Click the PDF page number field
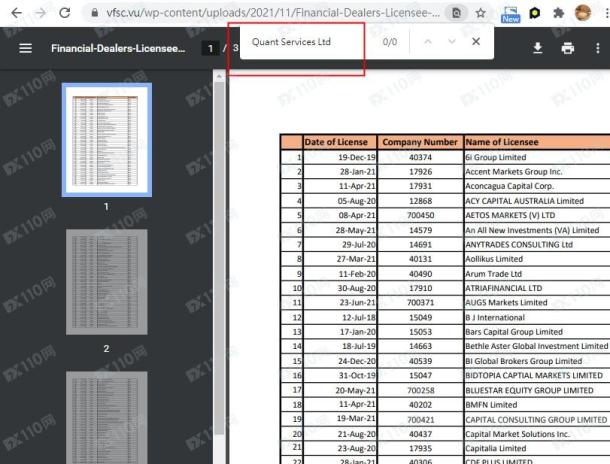 click(210, 48)
